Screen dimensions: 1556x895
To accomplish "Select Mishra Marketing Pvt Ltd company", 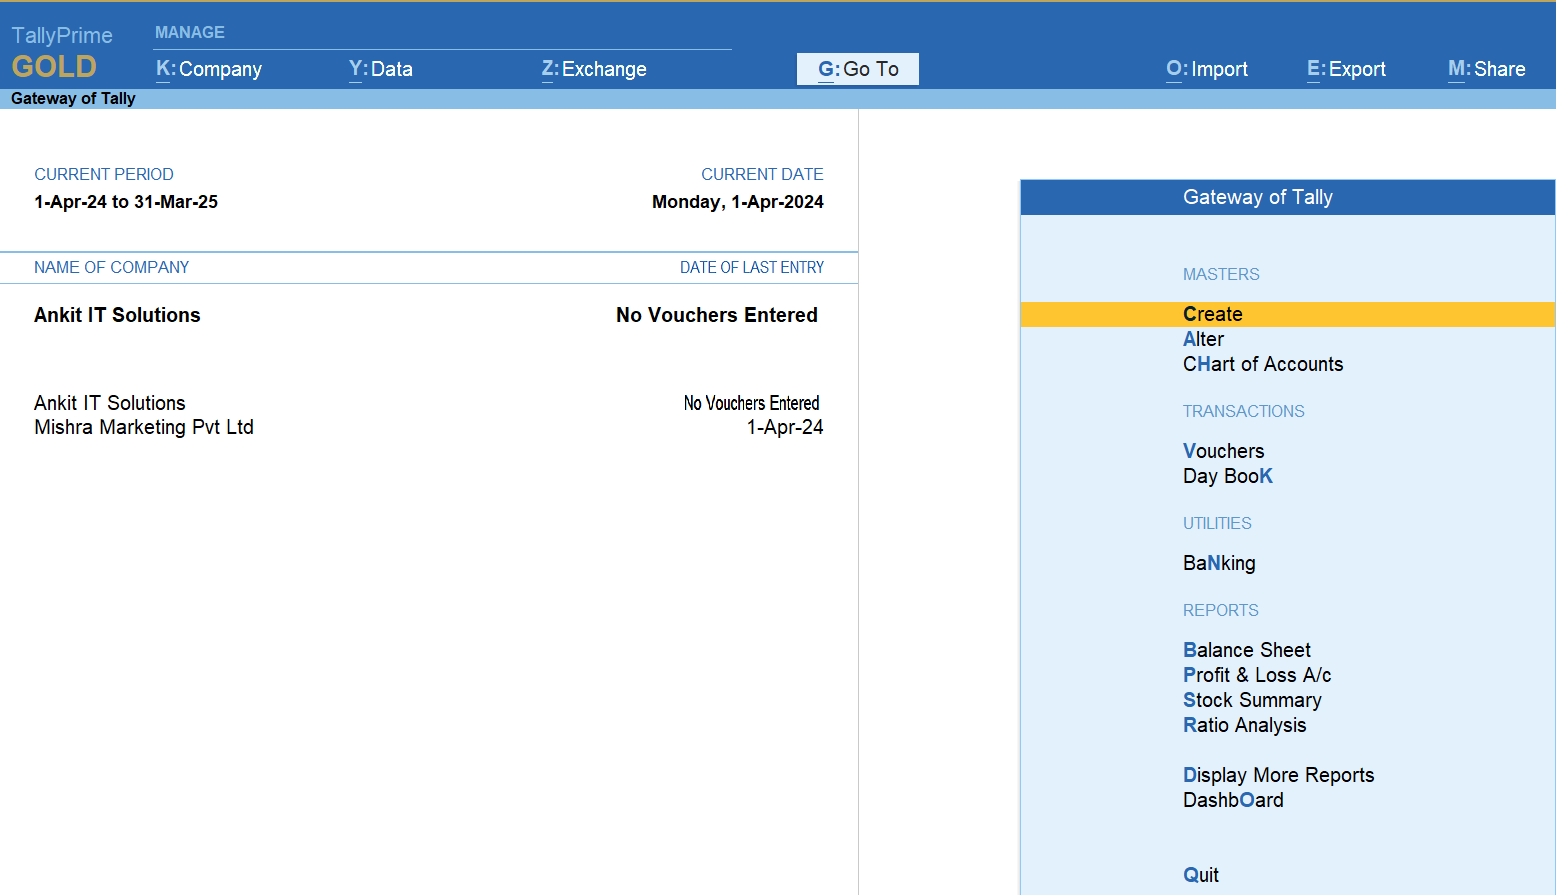I will (144, 427).
